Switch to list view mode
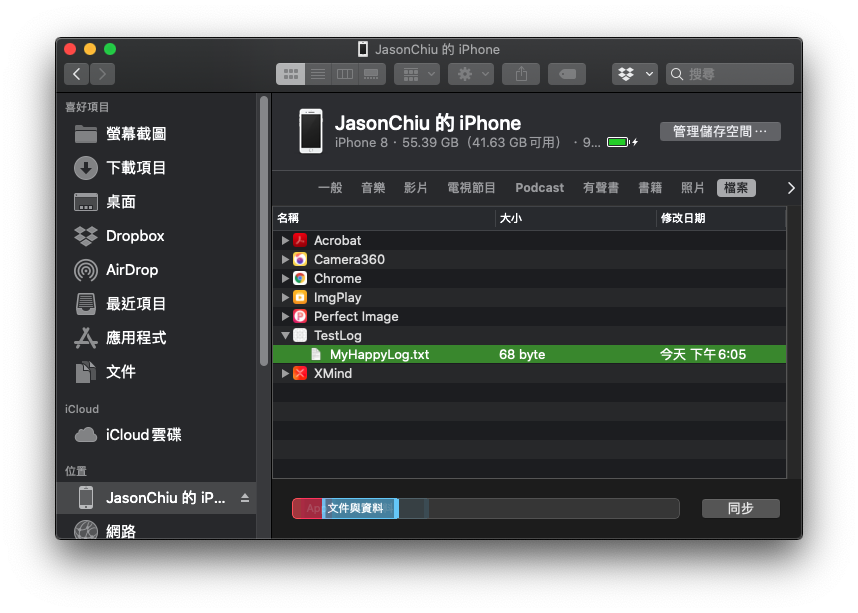The width and height of the screenshot is (858, 613). click(x=318, y=74)
